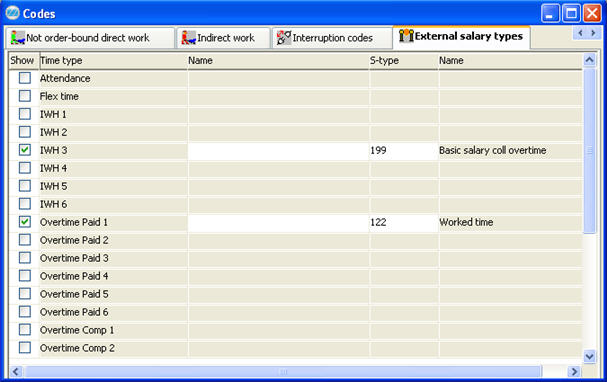The image size is (607, 382).
Task: Edit the Name field for Overtime Paid 1
Action: pos(278,222)
